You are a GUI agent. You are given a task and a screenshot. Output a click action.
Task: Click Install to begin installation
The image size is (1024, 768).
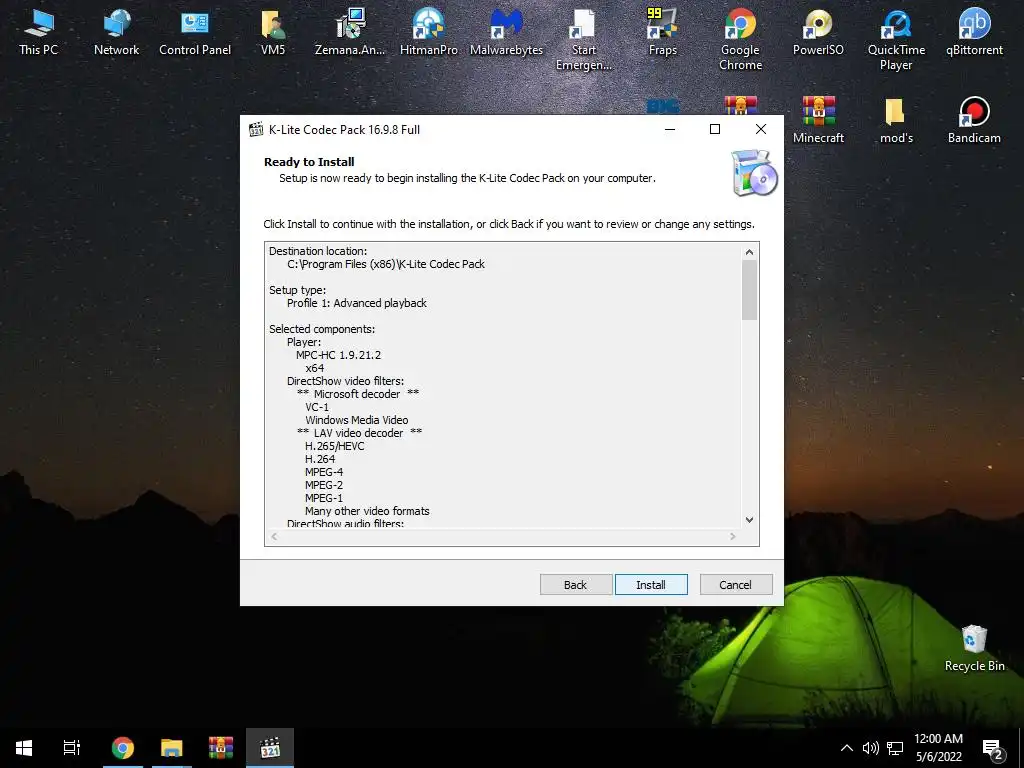point(651,584)
